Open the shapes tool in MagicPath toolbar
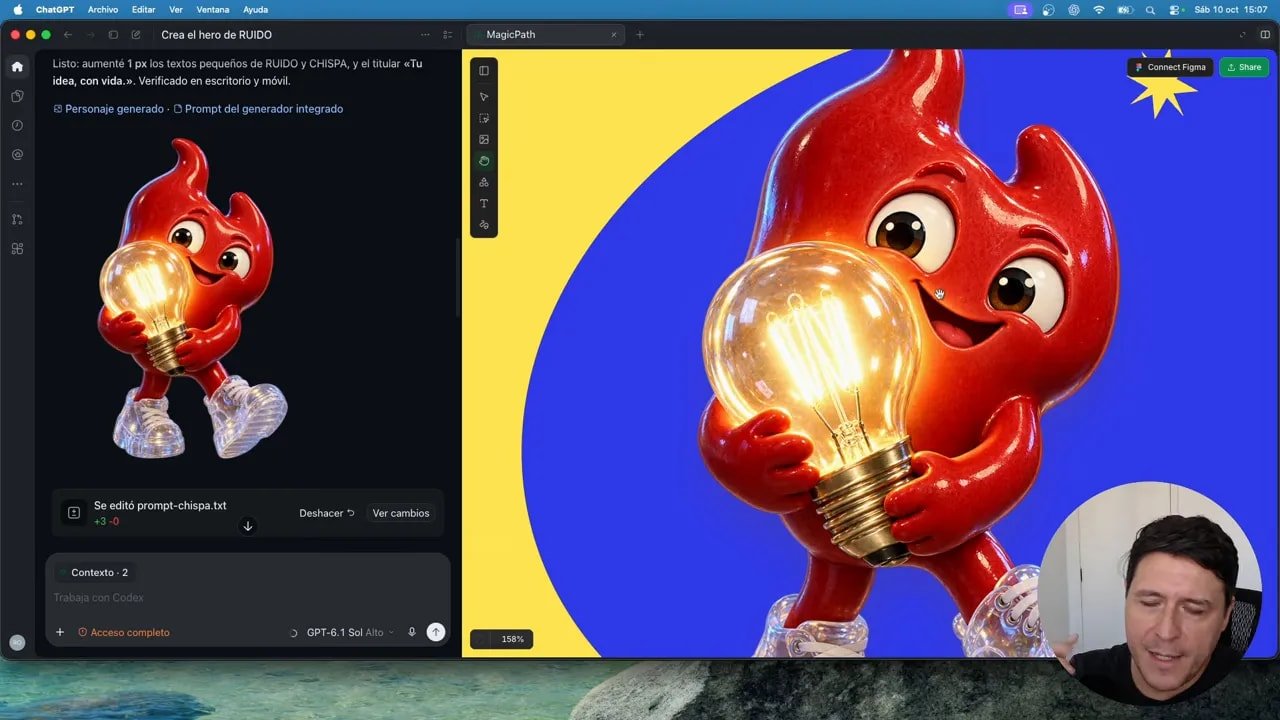 pos(484,182)
